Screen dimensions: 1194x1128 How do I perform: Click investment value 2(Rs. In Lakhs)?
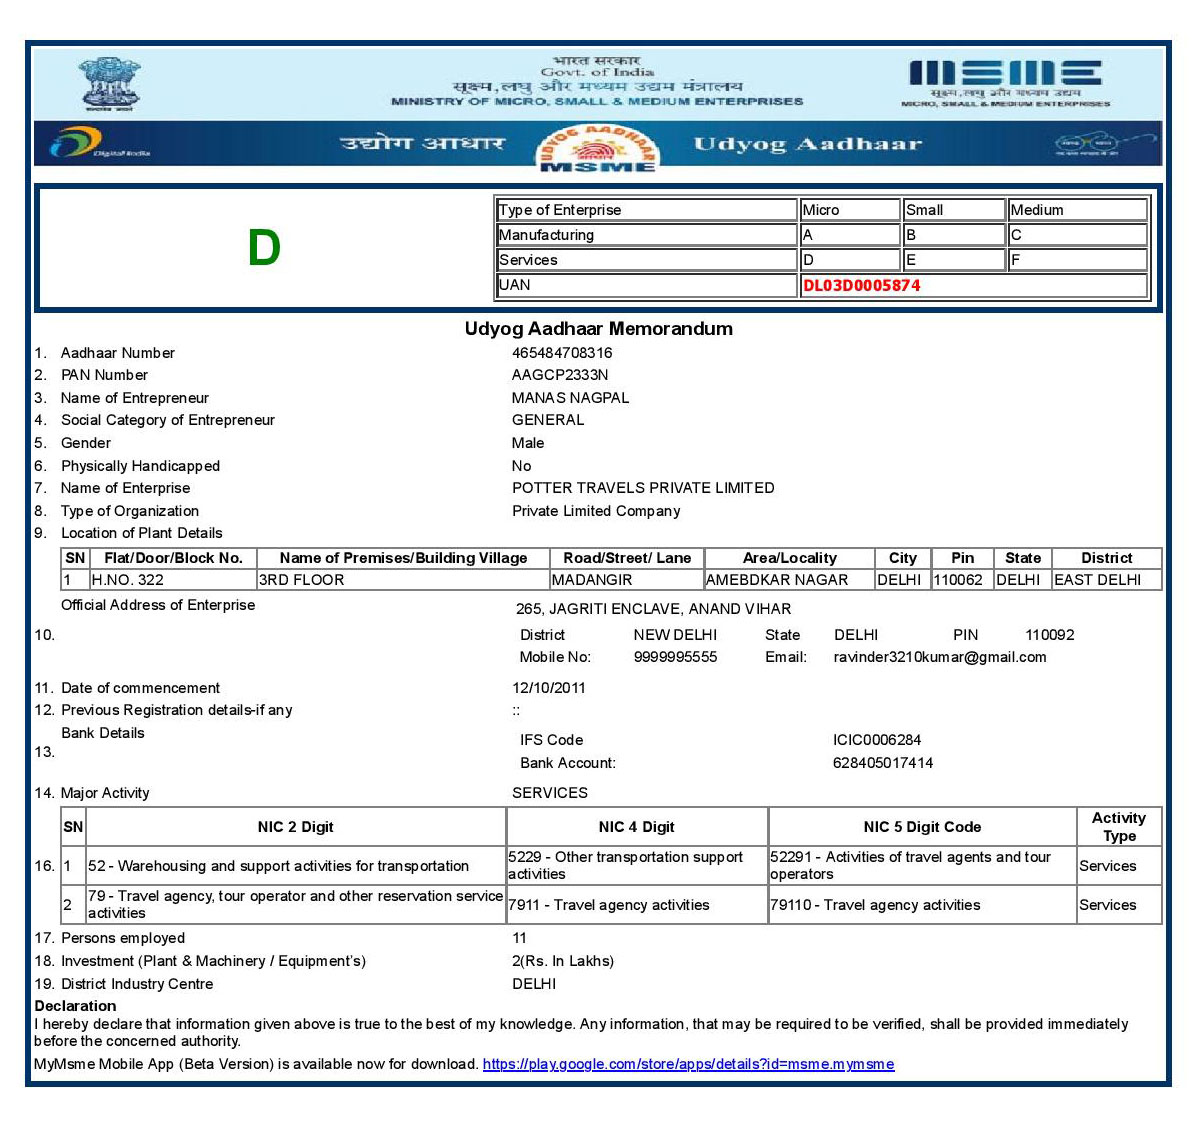tap(563, 960)
